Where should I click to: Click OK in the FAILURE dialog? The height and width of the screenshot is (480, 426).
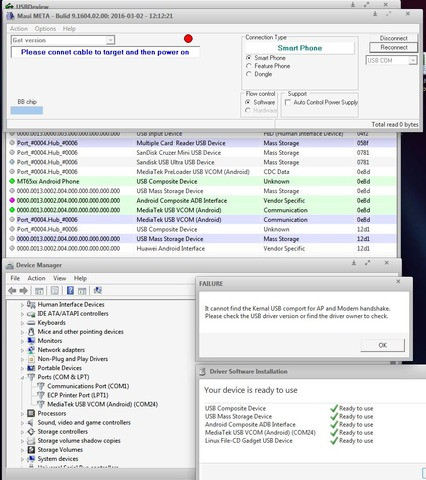click(383, 345)
